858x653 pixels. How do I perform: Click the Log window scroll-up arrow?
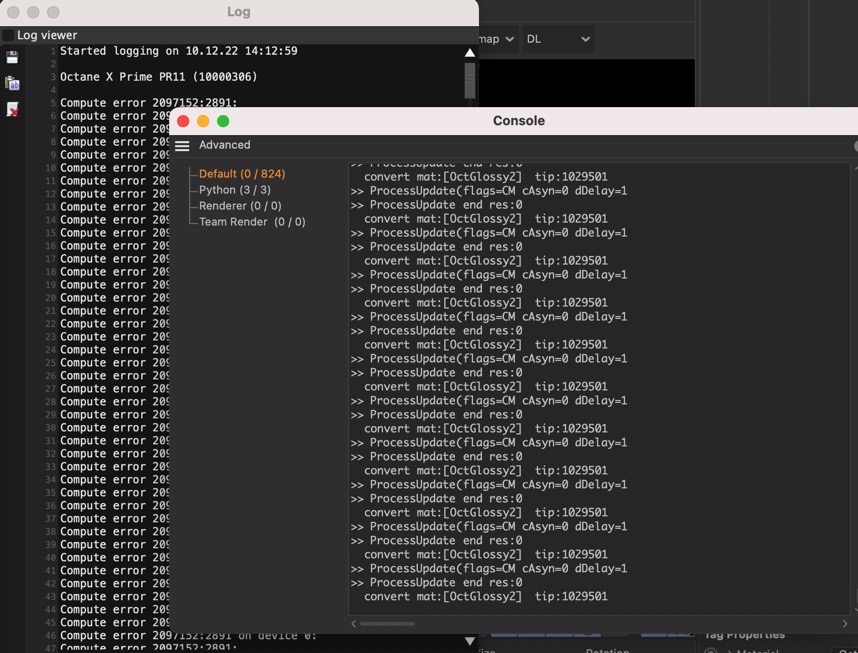click(469, 53)
